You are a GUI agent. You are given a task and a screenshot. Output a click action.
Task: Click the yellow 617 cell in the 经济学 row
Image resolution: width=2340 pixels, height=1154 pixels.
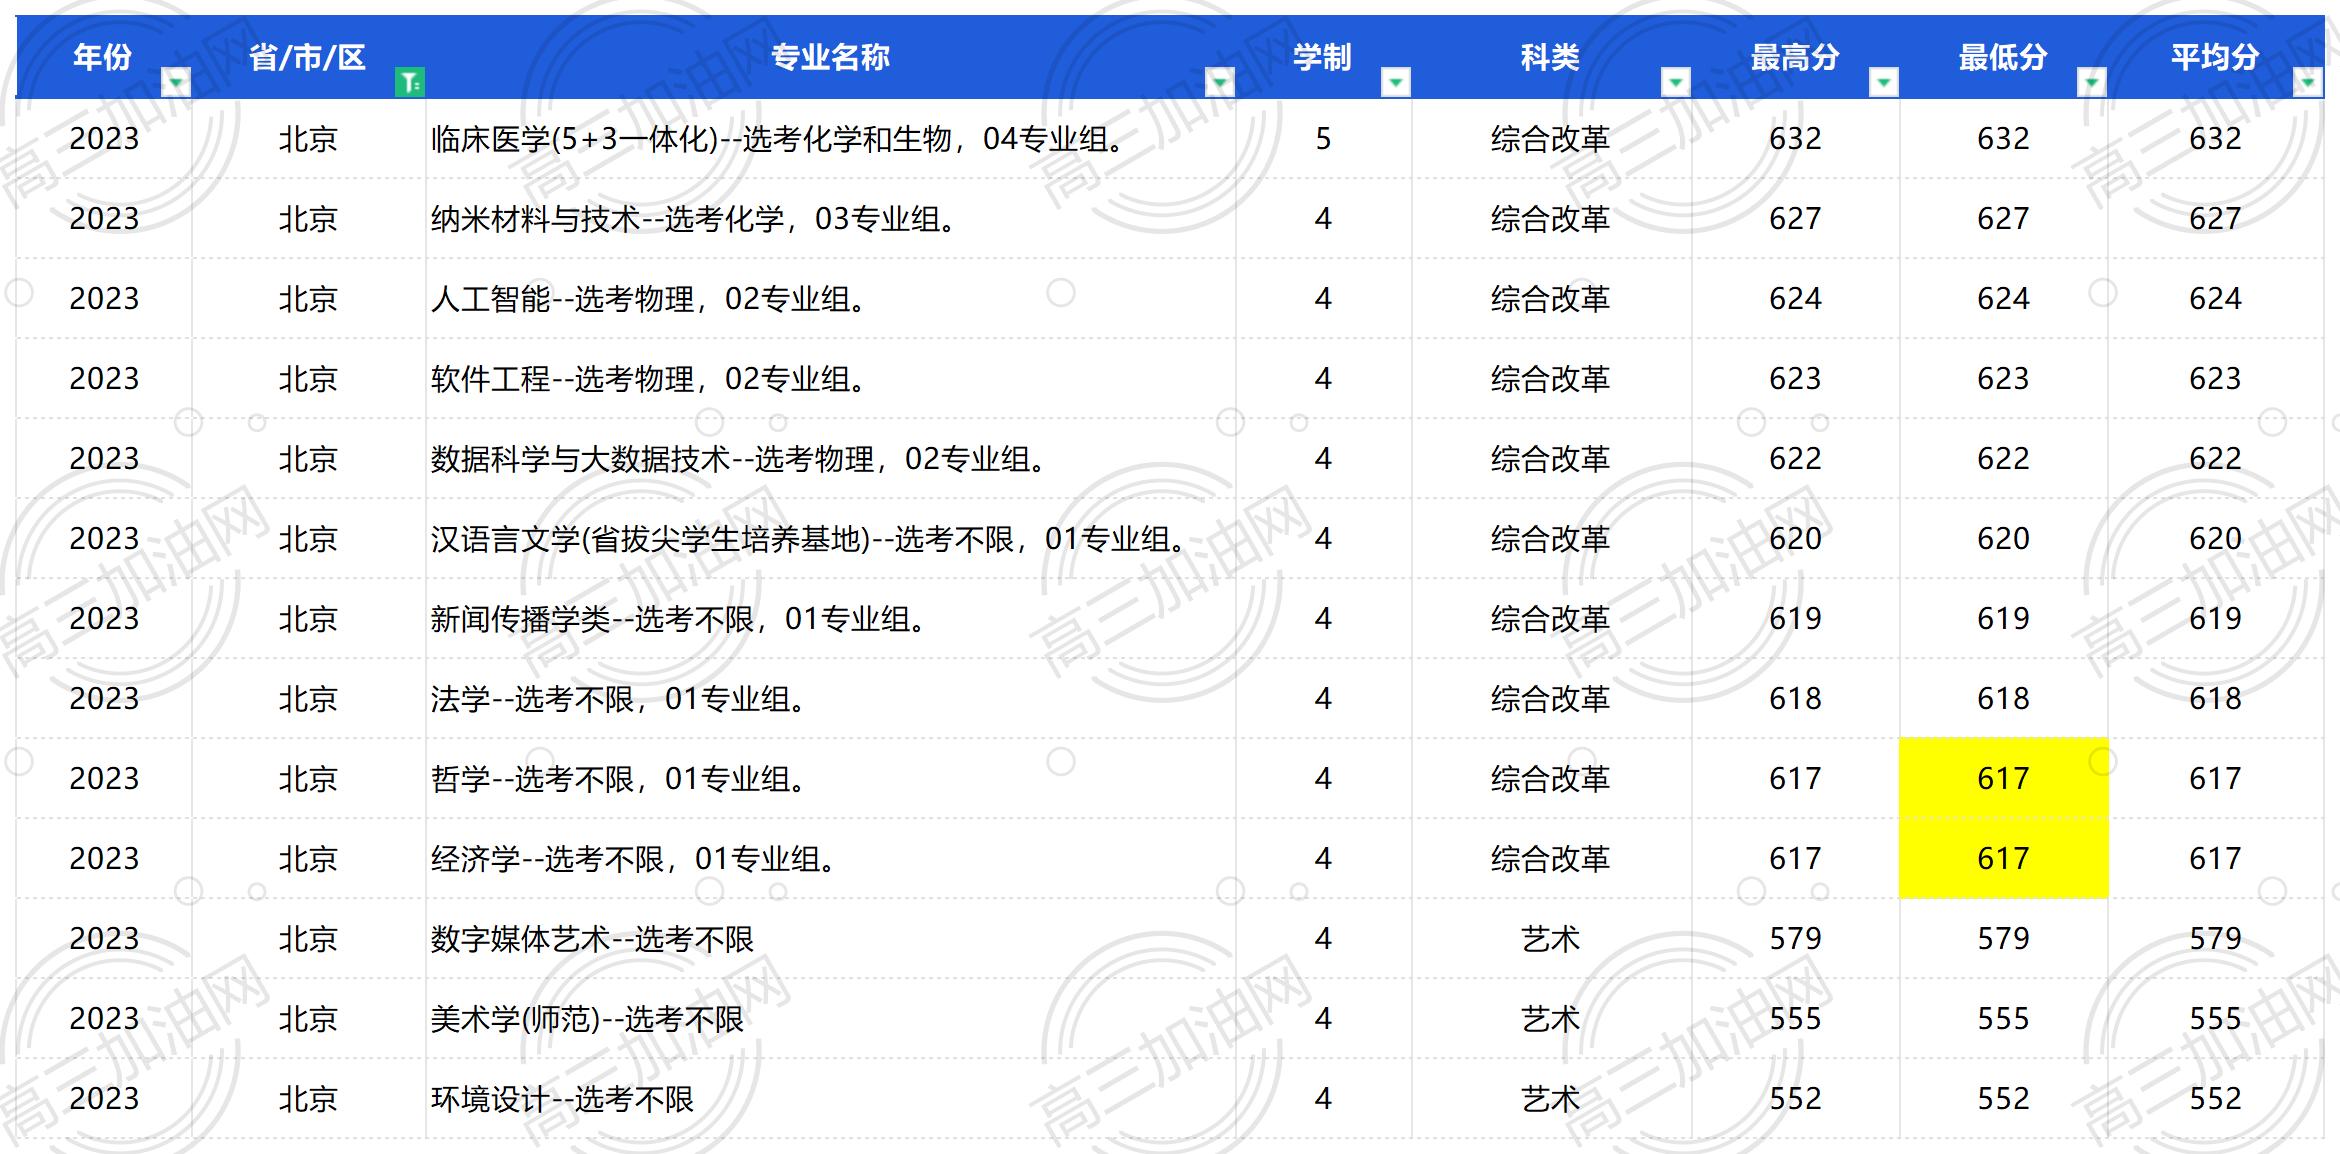click(x=2004, y=859)
